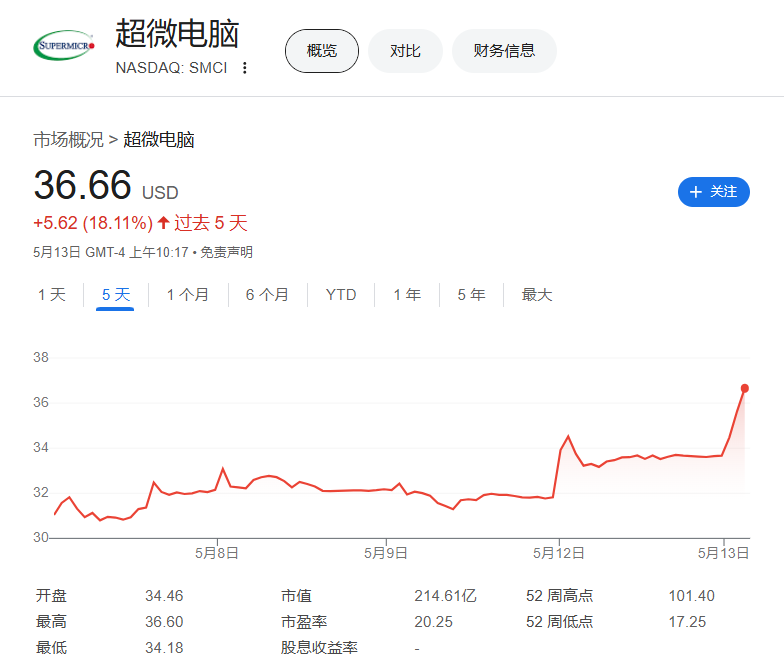This screenshot has width=784, height=668.
Task: Follow the stock with 关注 button
Action: point(714,192)
